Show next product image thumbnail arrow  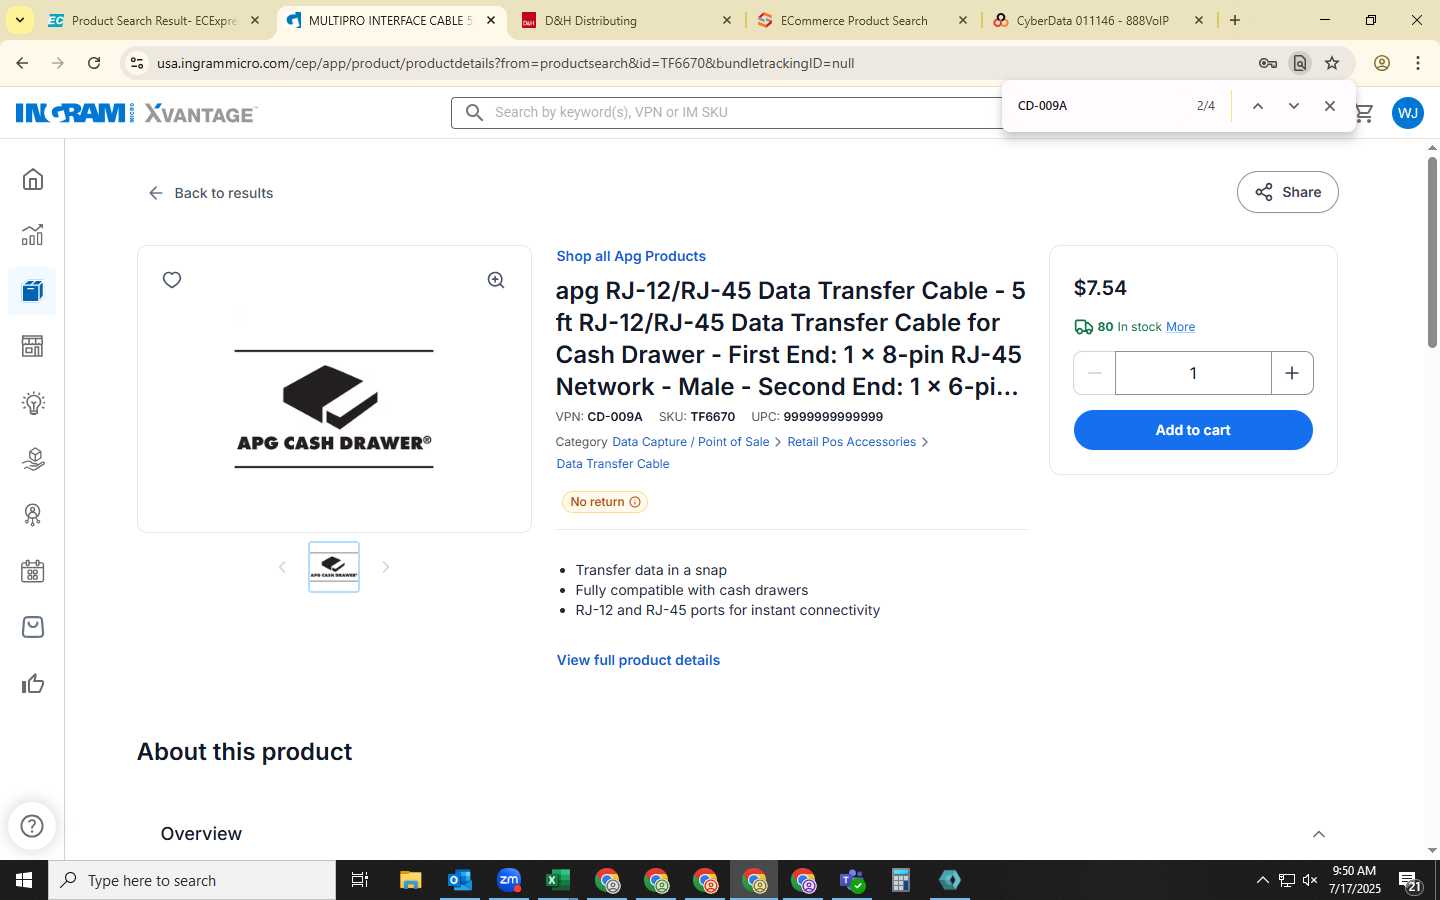coord(386,567)
